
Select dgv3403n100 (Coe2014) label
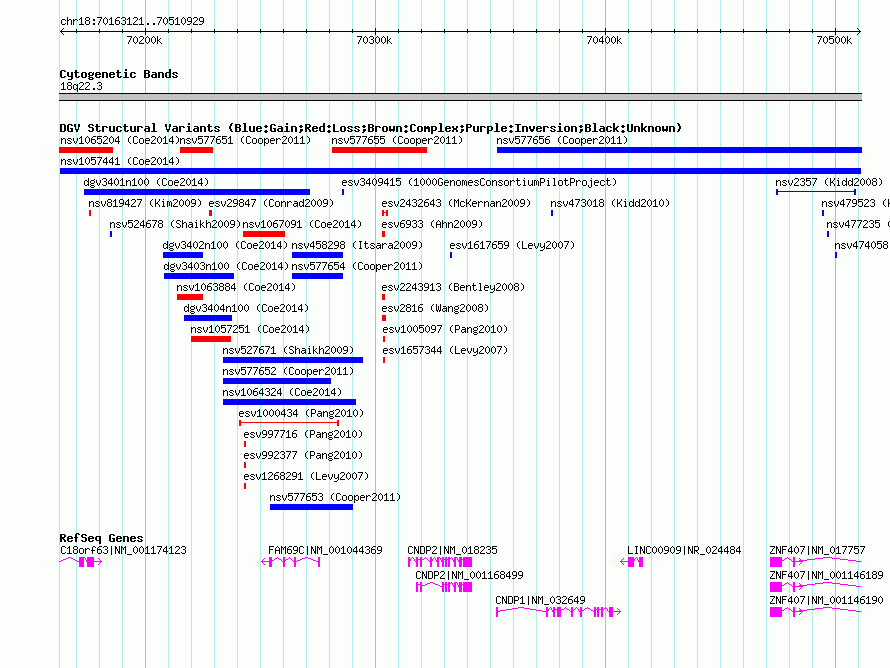click(226, 266)
